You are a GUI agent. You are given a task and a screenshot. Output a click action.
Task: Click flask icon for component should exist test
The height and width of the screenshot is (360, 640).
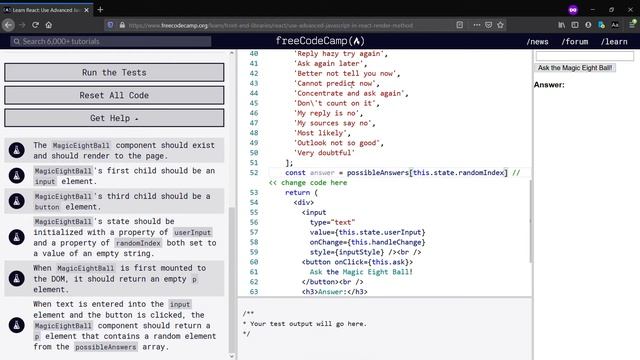click(17, 150)
